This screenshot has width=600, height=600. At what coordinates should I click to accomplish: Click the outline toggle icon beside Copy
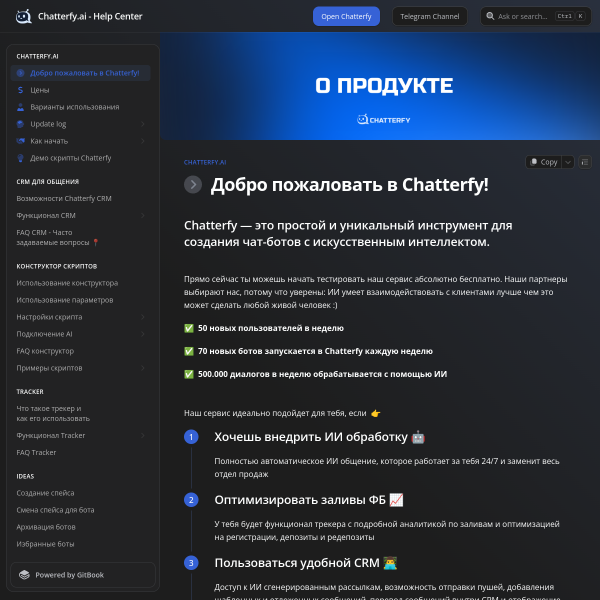coord(585,162)
